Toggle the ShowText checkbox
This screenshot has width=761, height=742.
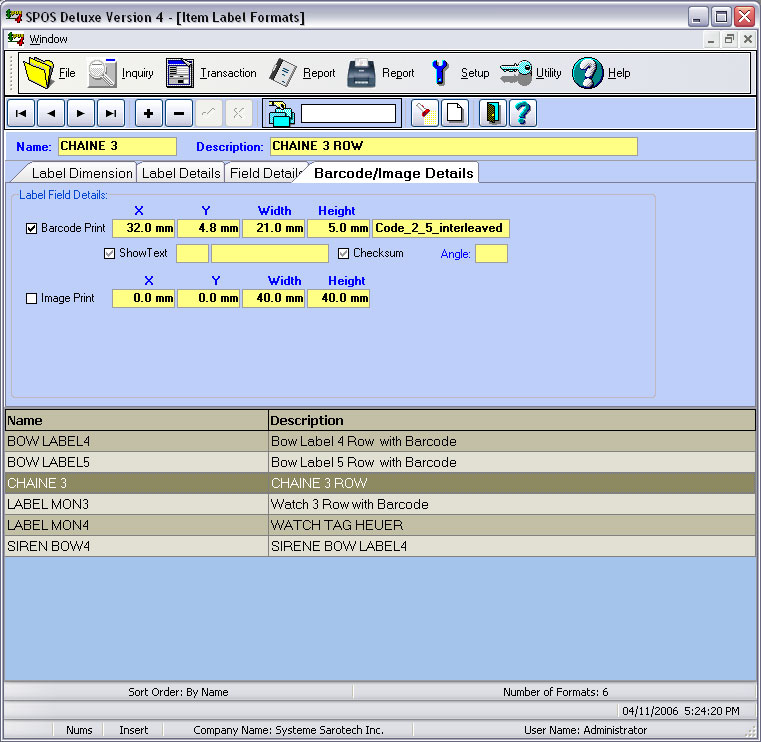click(x=109, y=253)
